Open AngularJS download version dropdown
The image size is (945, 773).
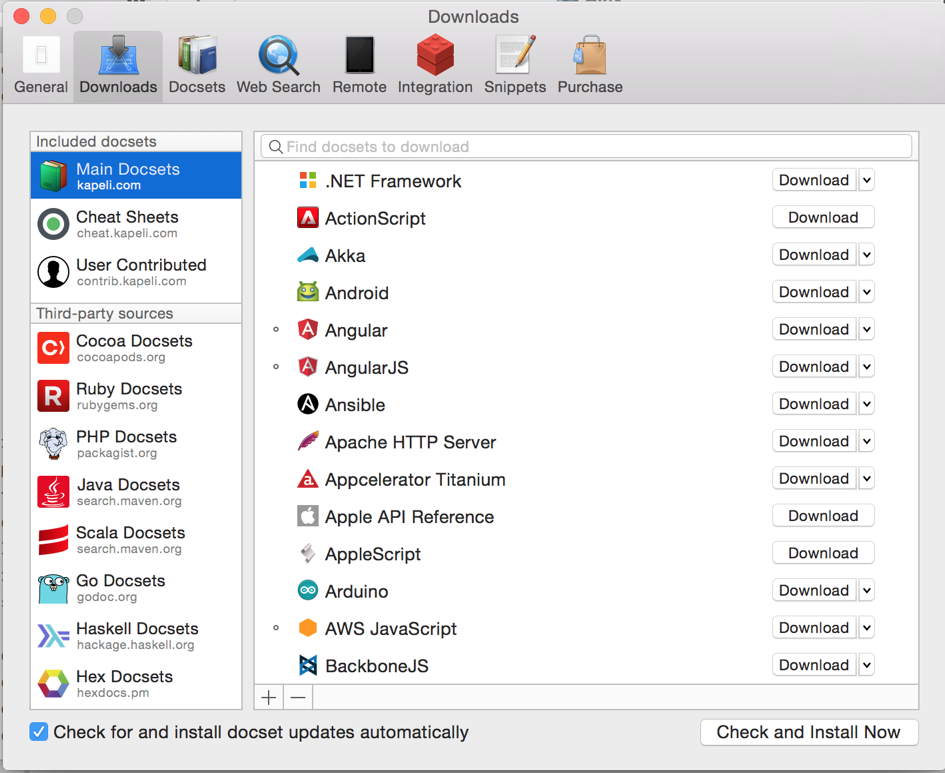[x=867, y=367]
